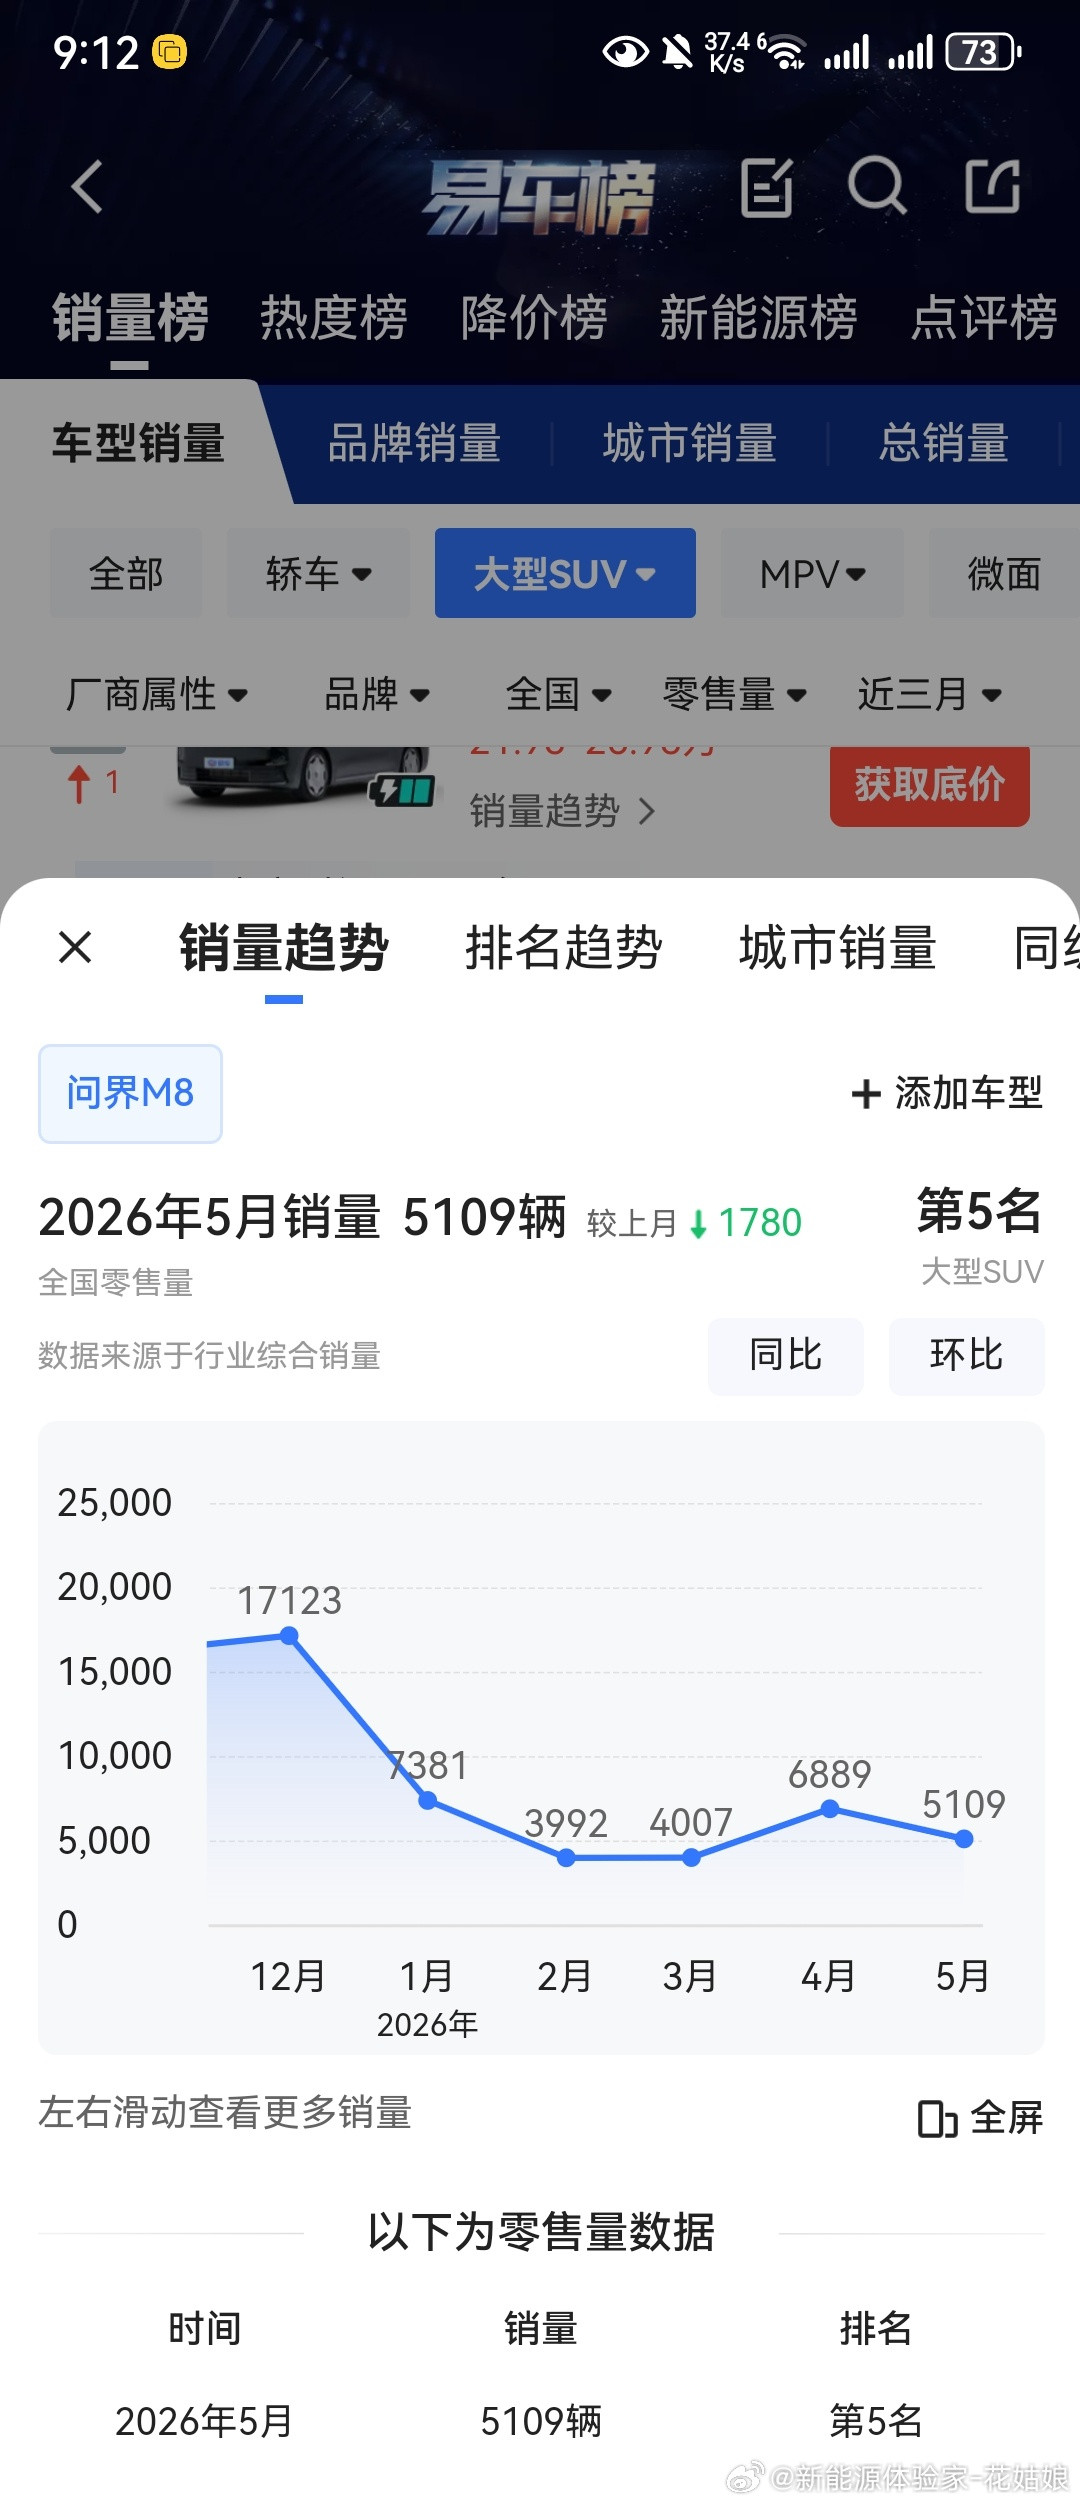Tap 添加车型 to compare models
Screen dimensions: 1080x2504
tap(946, 1093)
